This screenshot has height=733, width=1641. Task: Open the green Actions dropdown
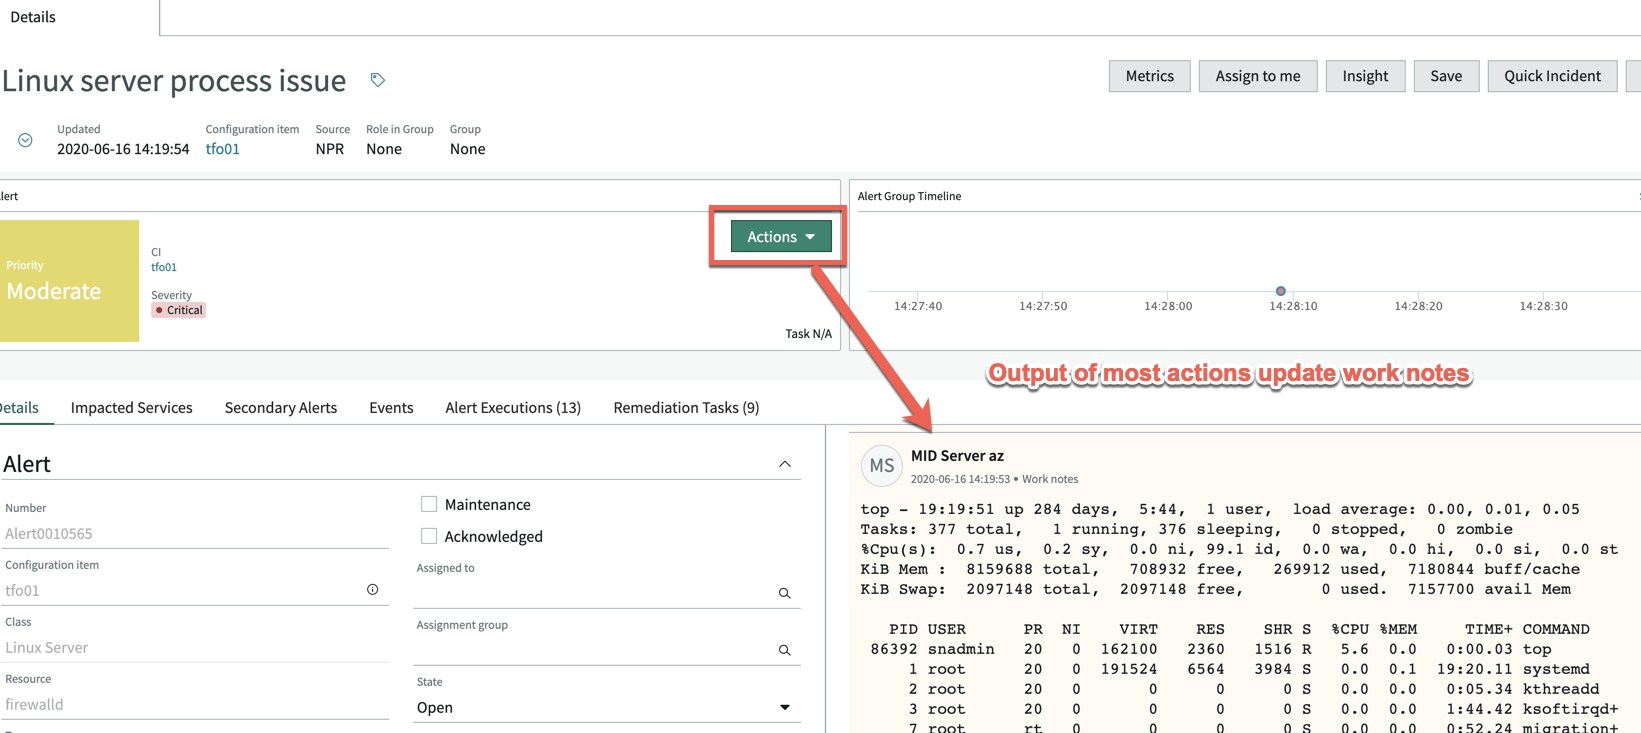point(780,237)
